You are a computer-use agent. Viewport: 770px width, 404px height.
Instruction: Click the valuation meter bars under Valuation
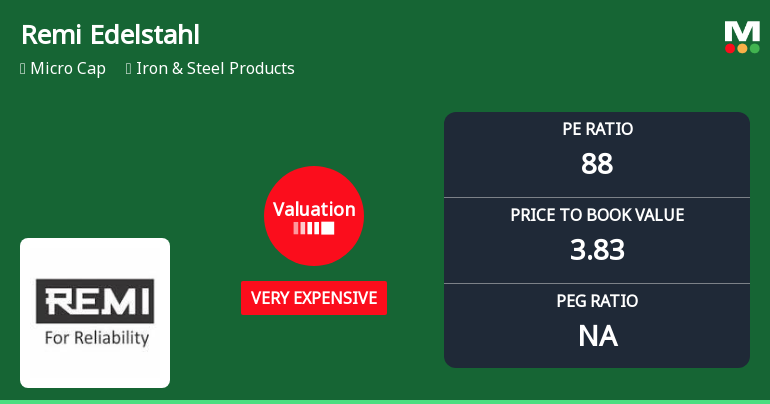[x=314, y=228]
